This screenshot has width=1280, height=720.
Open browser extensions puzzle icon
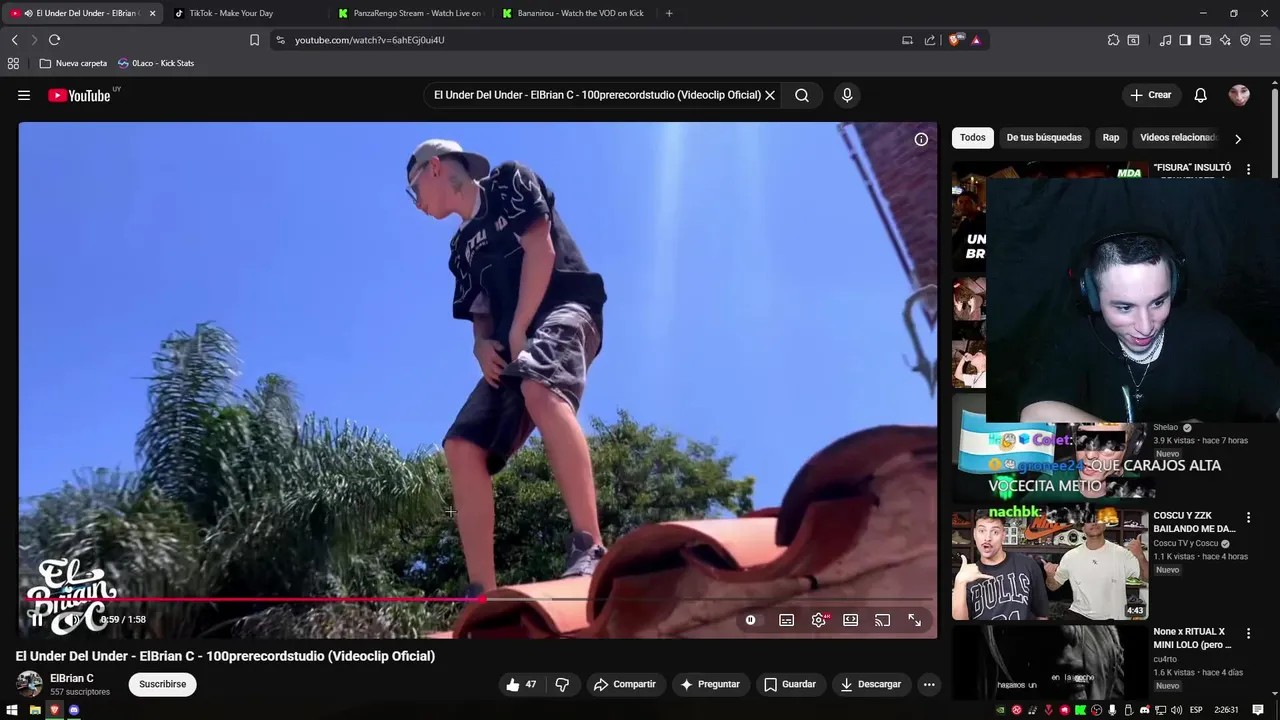coord(1113,40)
